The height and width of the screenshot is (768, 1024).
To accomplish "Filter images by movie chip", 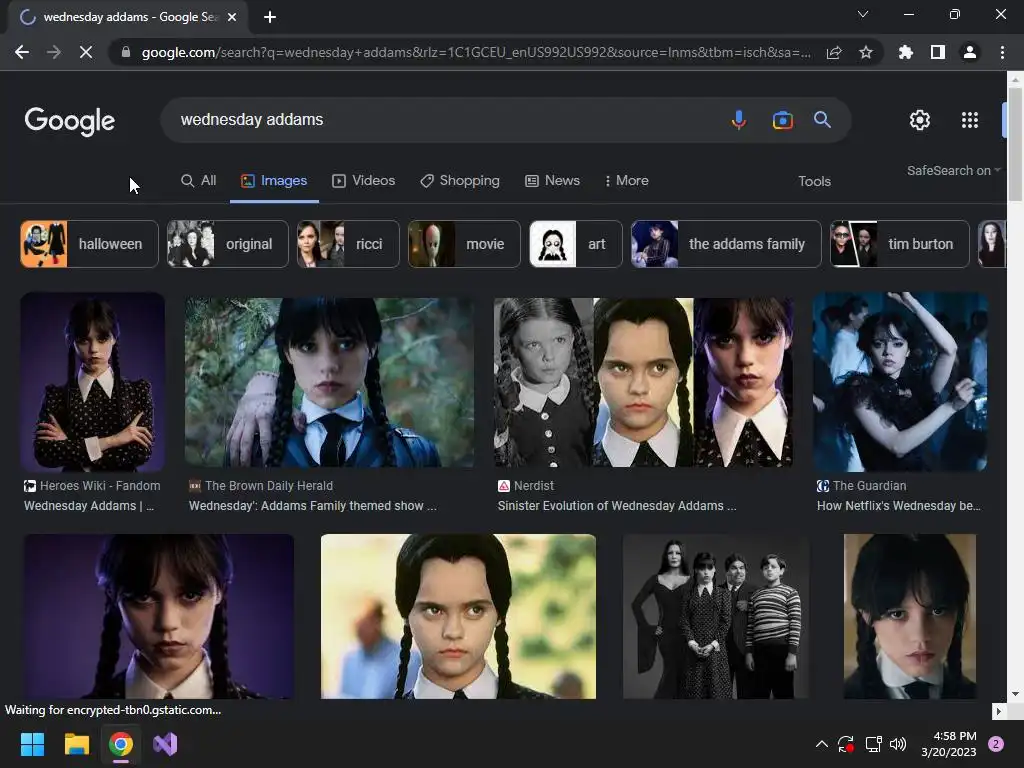I will click(x=464, y=244).
